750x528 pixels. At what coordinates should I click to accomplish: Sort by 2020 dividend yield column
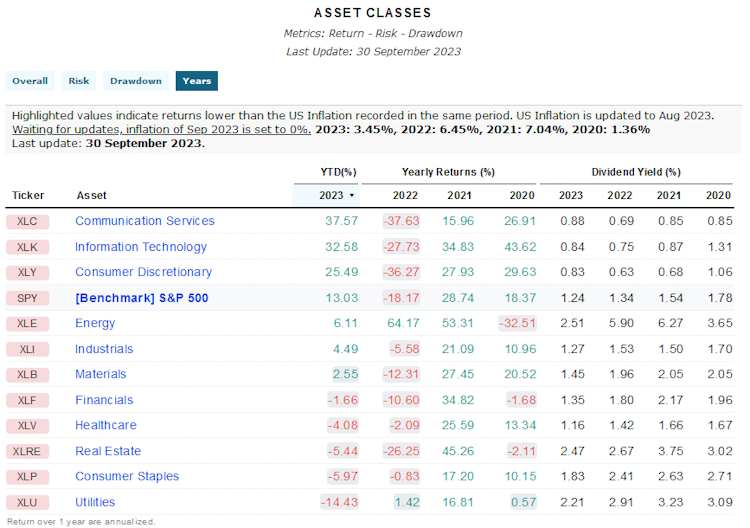[x=718, y=196]
